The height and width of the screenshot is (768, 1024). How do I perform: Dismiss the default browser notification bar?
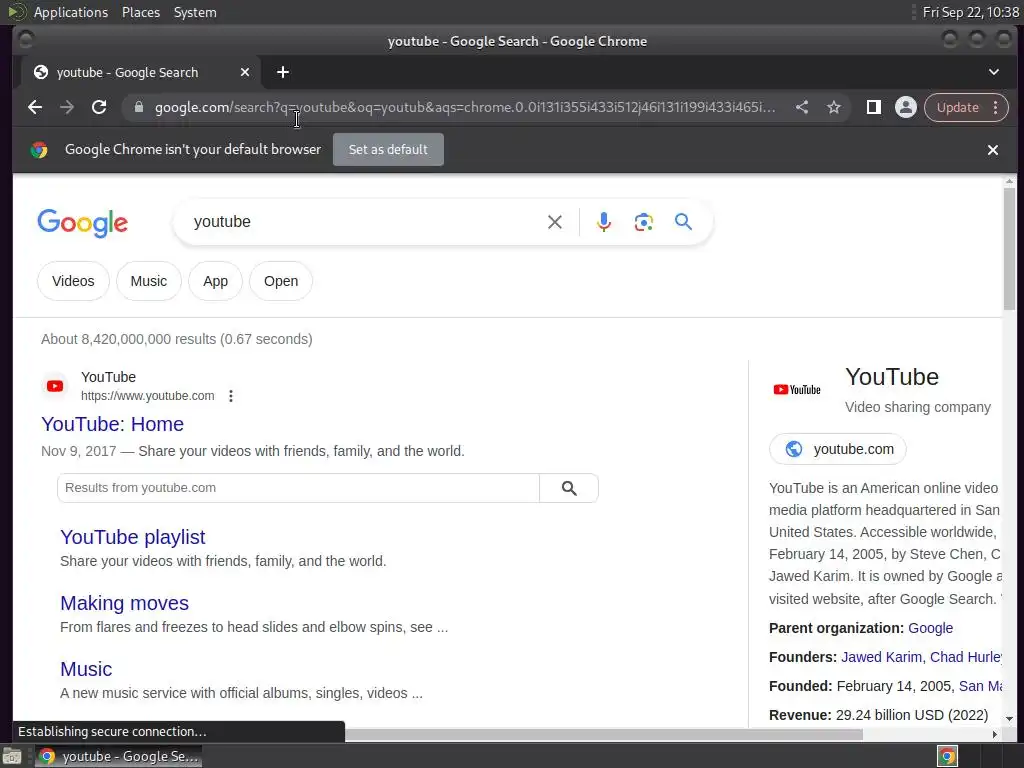[x=993, y=150]
